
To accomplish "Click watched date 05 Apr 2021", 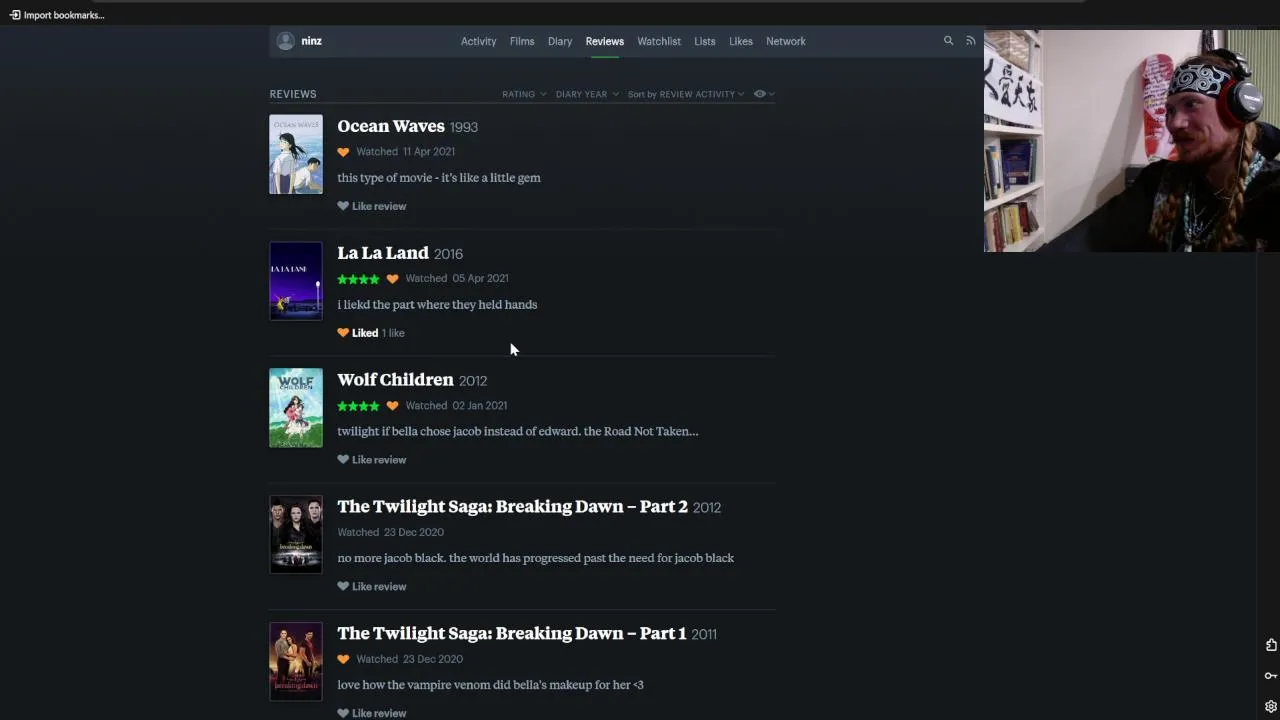I will [x=480, y=279].
